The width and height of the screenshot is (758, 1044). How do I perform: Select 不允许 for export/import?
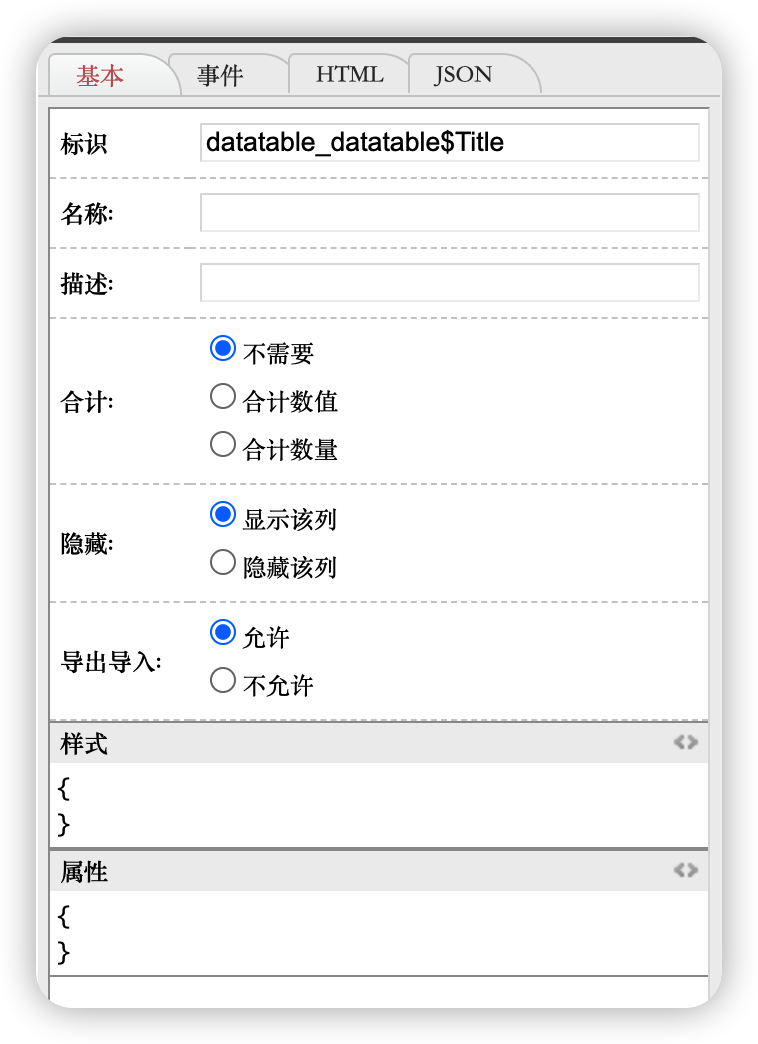223,681
